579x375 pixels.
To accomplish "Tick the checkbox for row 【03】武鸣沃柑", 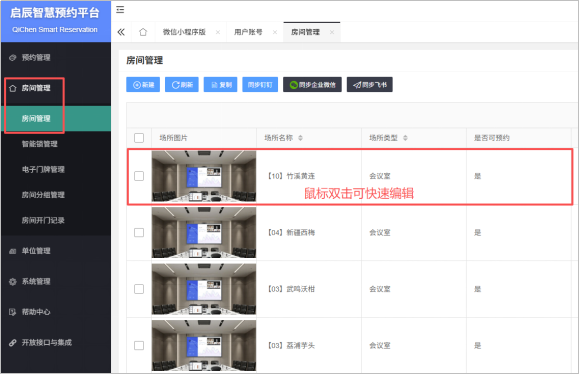I will pos(139,289).
